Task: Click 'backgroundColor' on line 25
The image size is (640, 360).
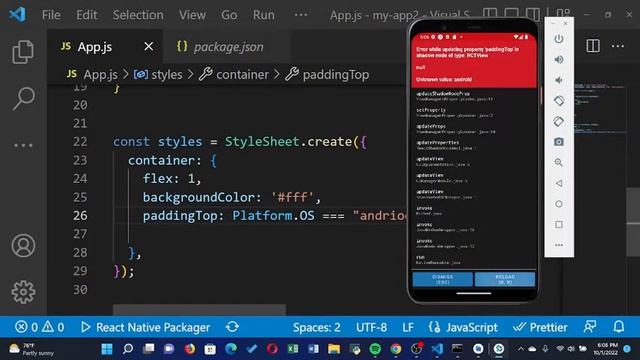Action: click(198, 197)
